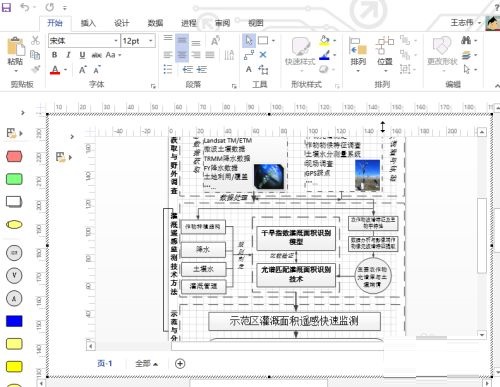Toggle Bold formatting
Image resolution: width=500 pixels, height=387 pixels.
click(x=55, y=55)
